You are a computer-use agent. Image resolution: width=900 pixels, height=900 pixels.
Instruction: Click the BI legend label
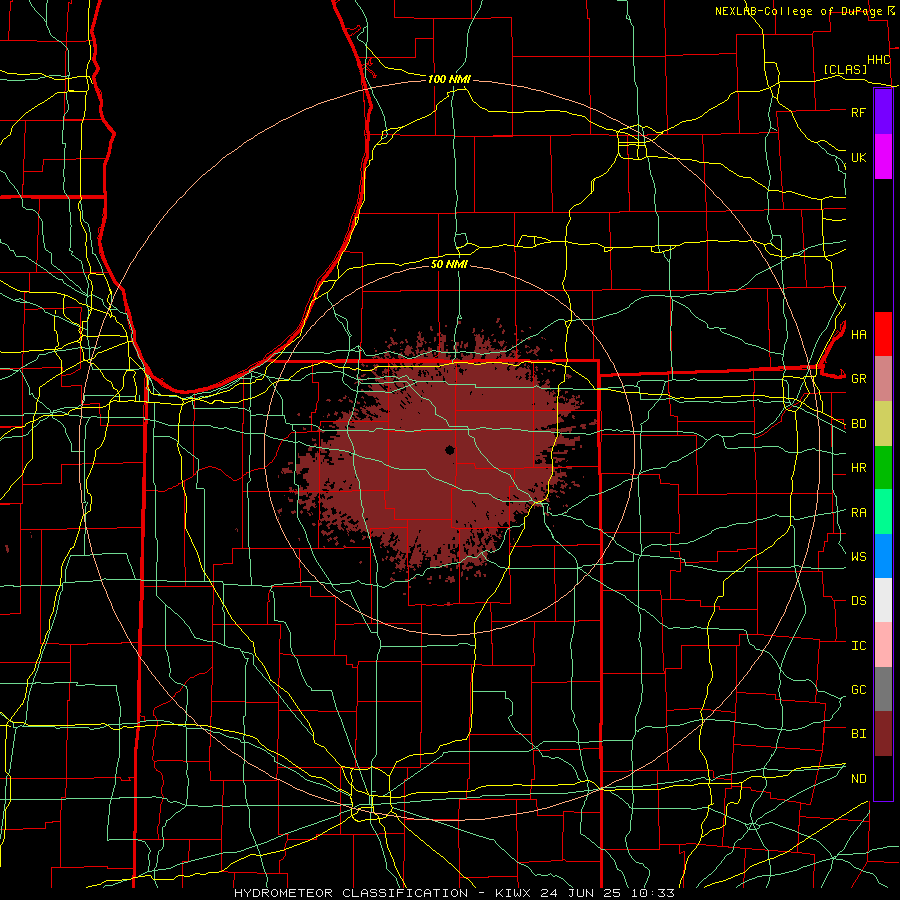point(858,734)
